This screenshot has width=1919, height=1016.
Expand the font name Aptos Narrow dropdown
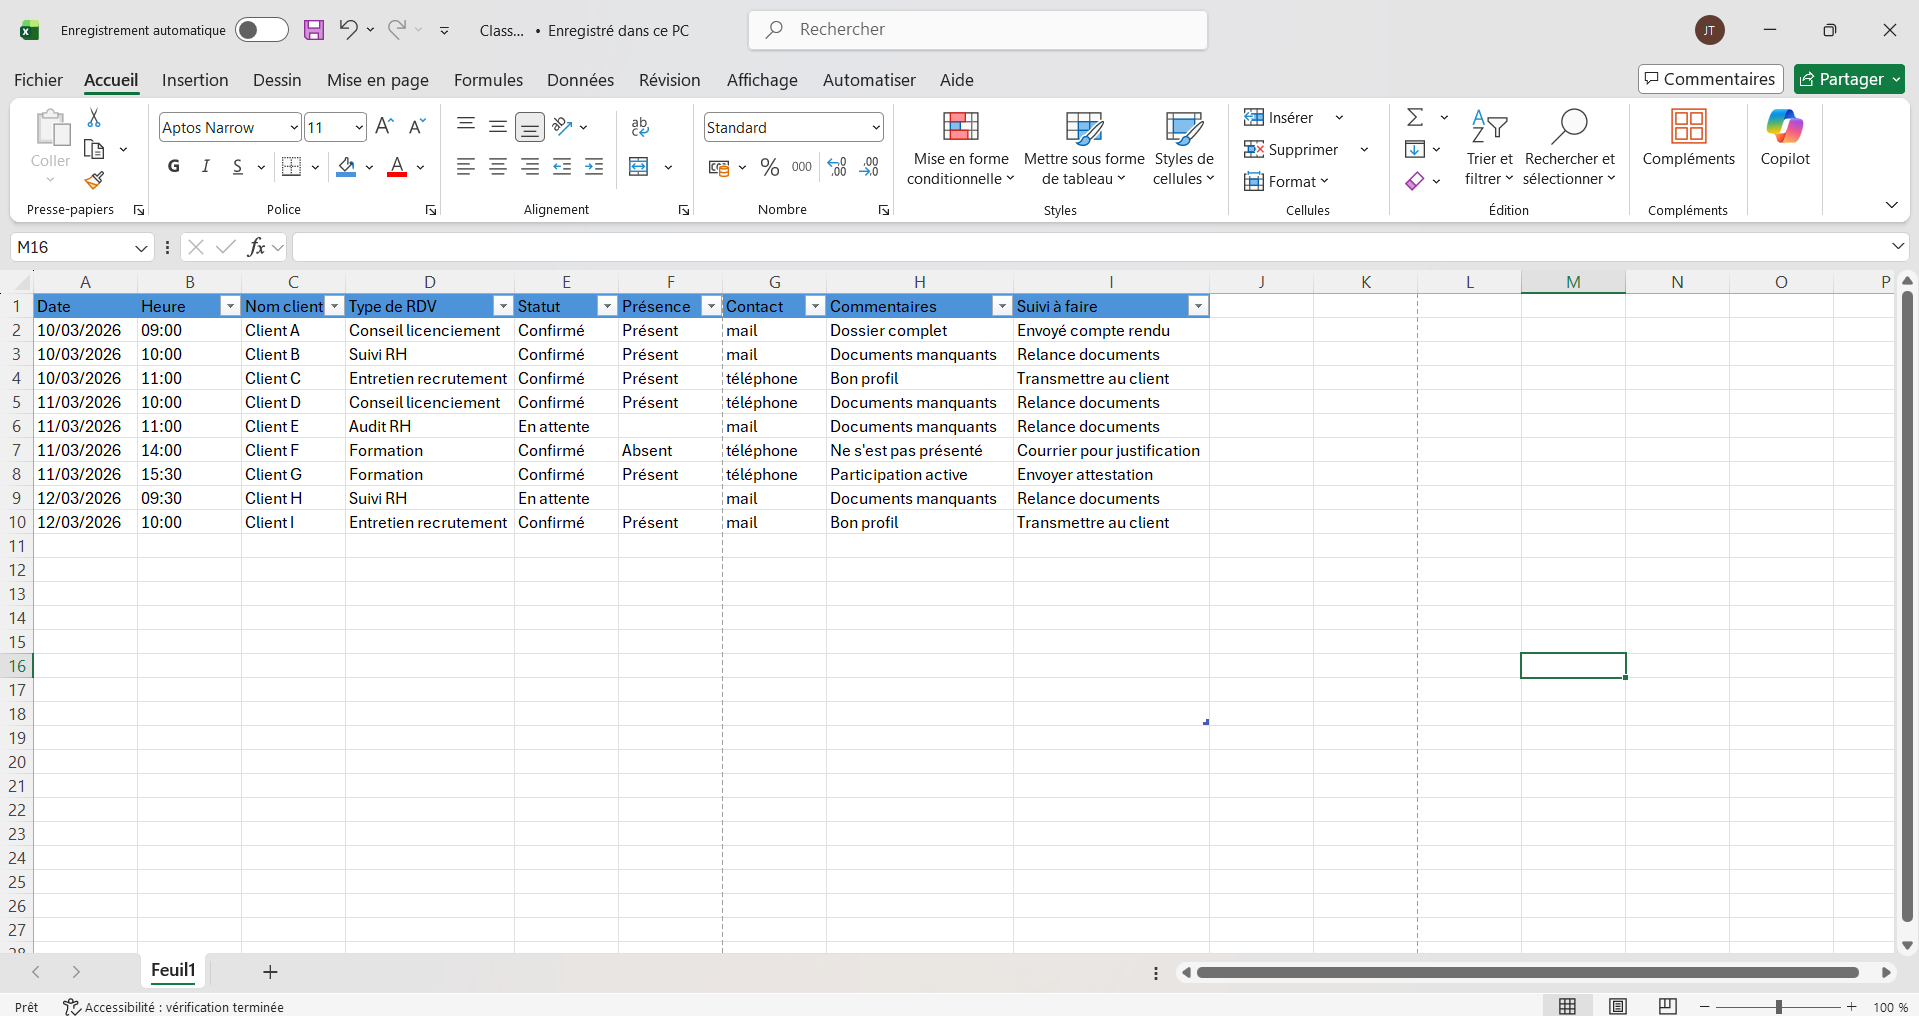click(294, 127)
